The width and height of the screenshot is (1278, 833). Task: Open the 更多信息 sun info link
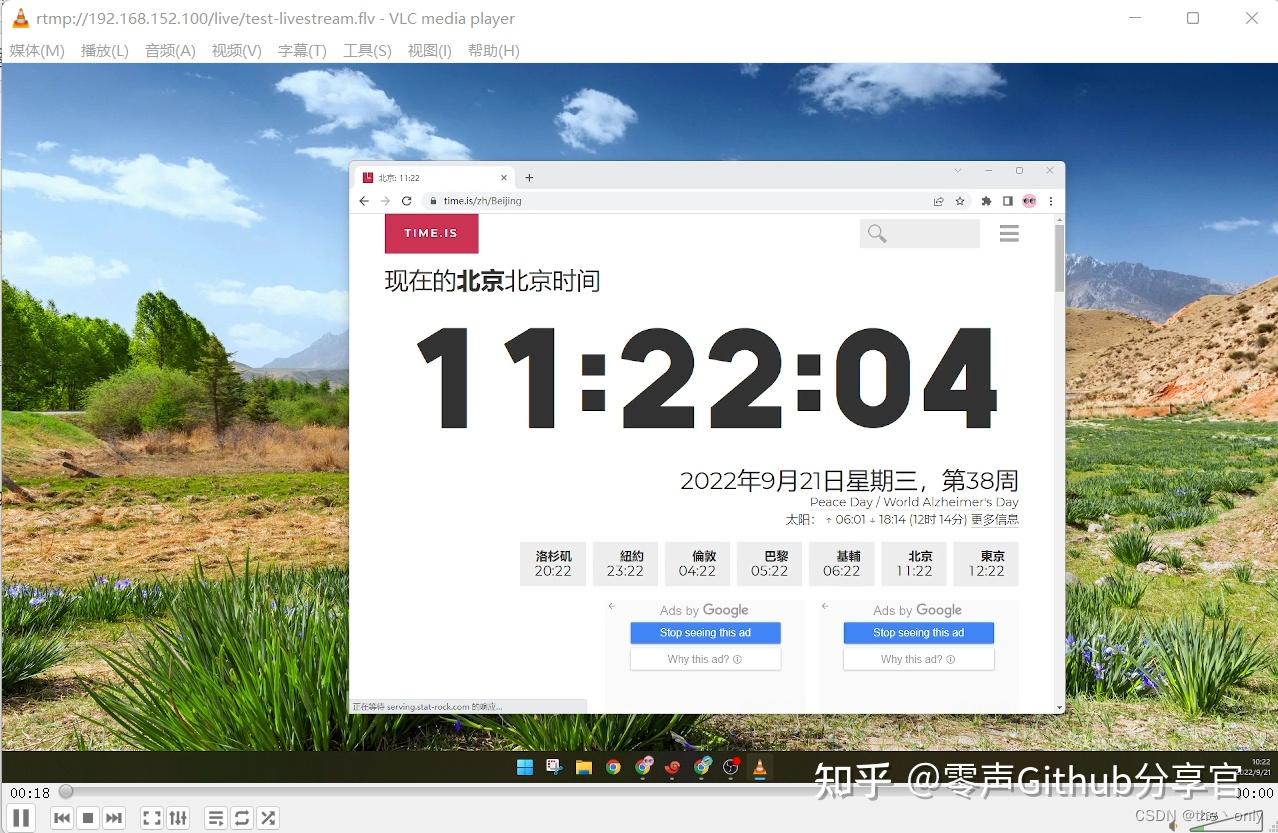(x=995, y=519)
